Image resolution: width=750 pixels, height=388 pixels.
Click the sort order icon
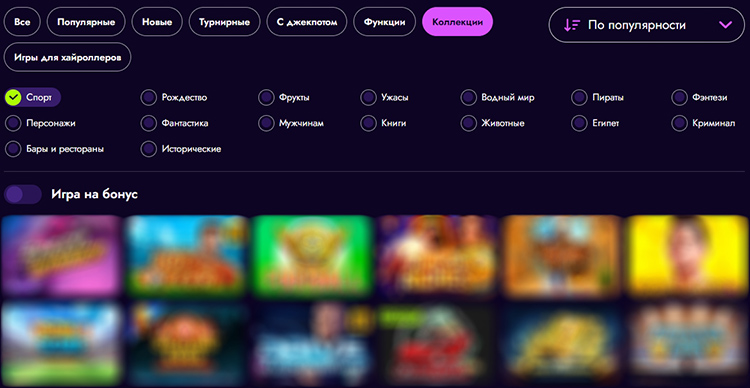click(x=572, y=25)
